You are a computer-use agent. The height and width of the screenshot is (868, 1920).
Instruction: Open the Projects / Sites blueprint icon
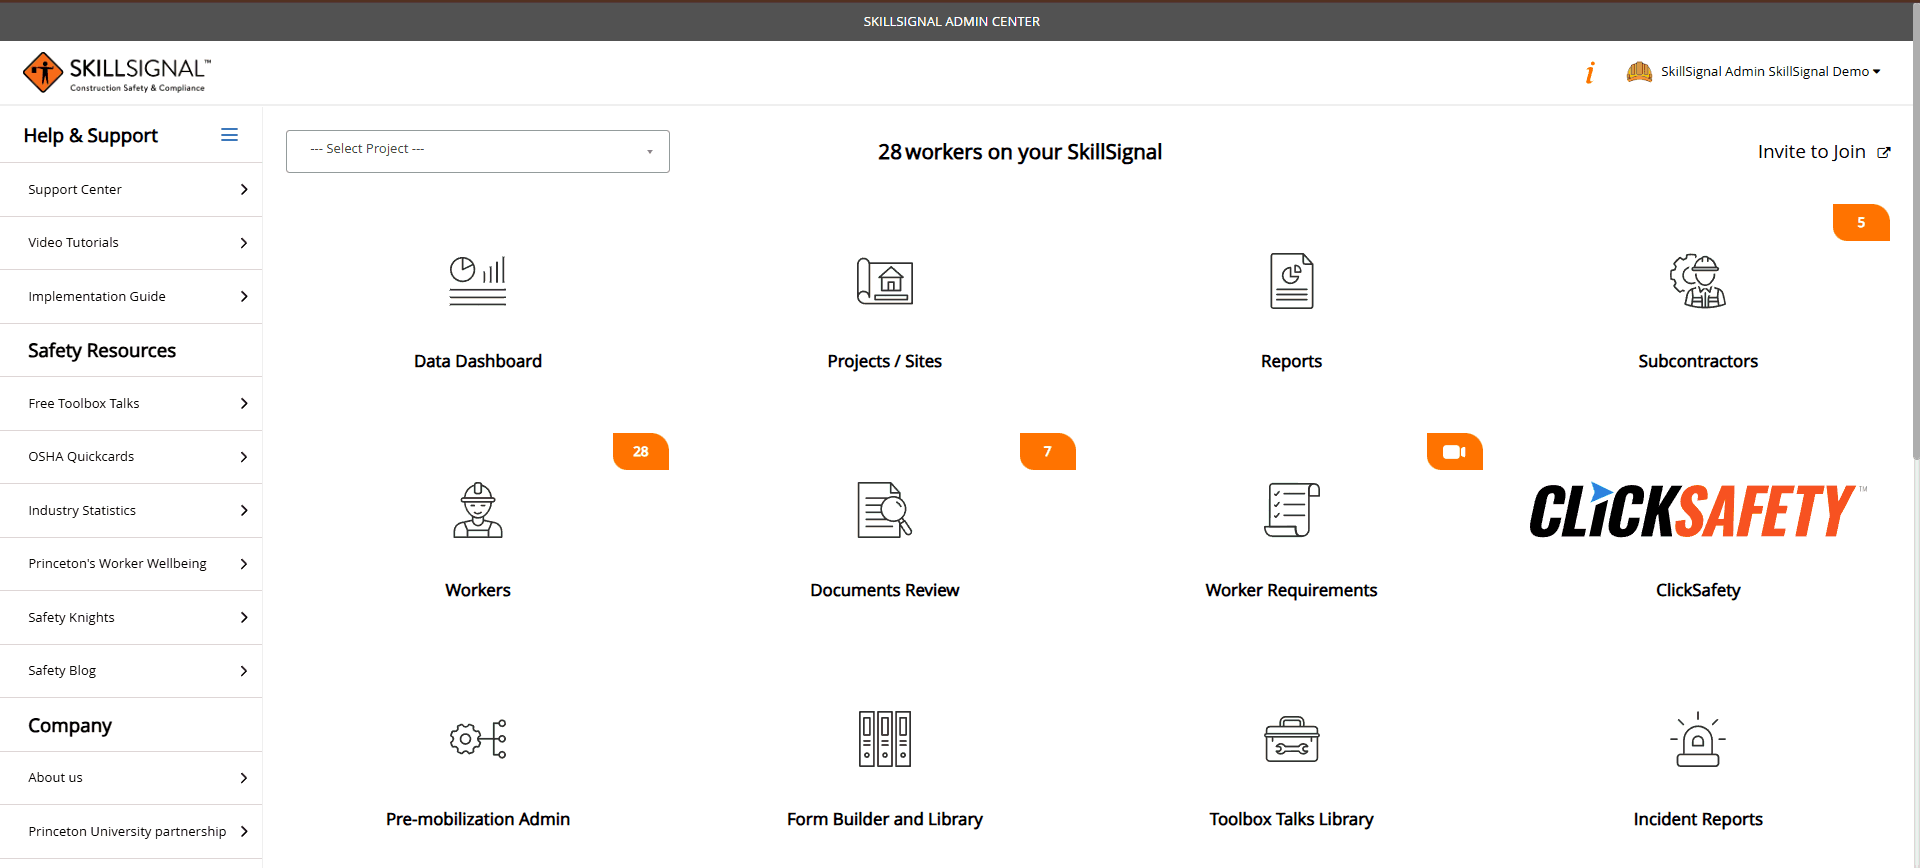[x=885, y=281]
